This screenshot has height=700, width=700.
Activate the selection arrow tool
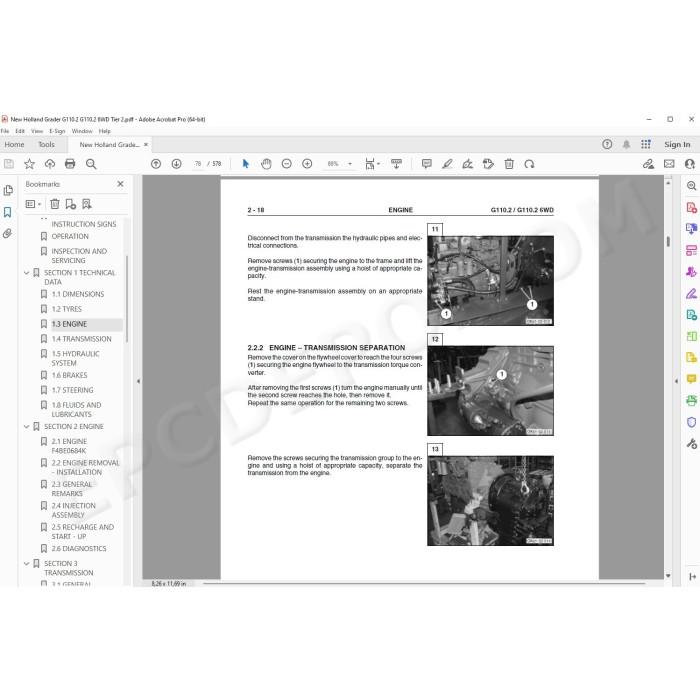[x=246, y=164]
